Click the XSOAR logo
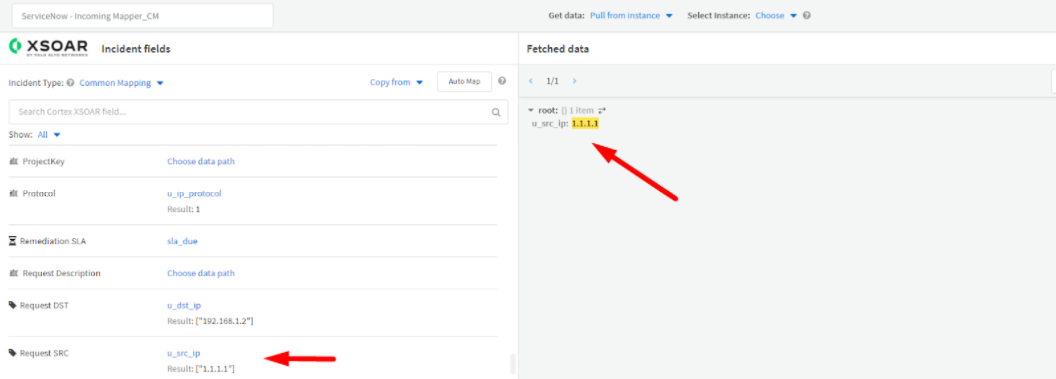 [x=48, y=48]
